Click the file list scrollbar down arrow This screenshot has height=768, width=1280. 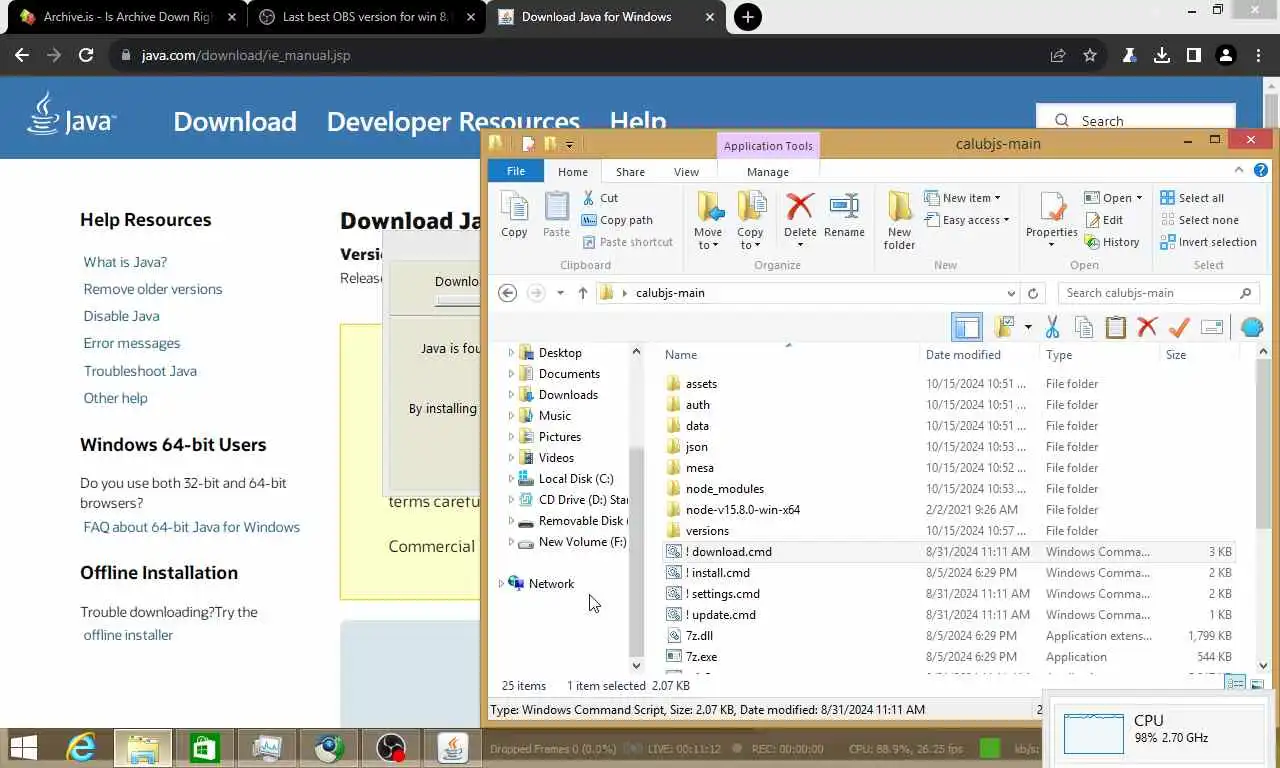click(x=1263, y=665)
